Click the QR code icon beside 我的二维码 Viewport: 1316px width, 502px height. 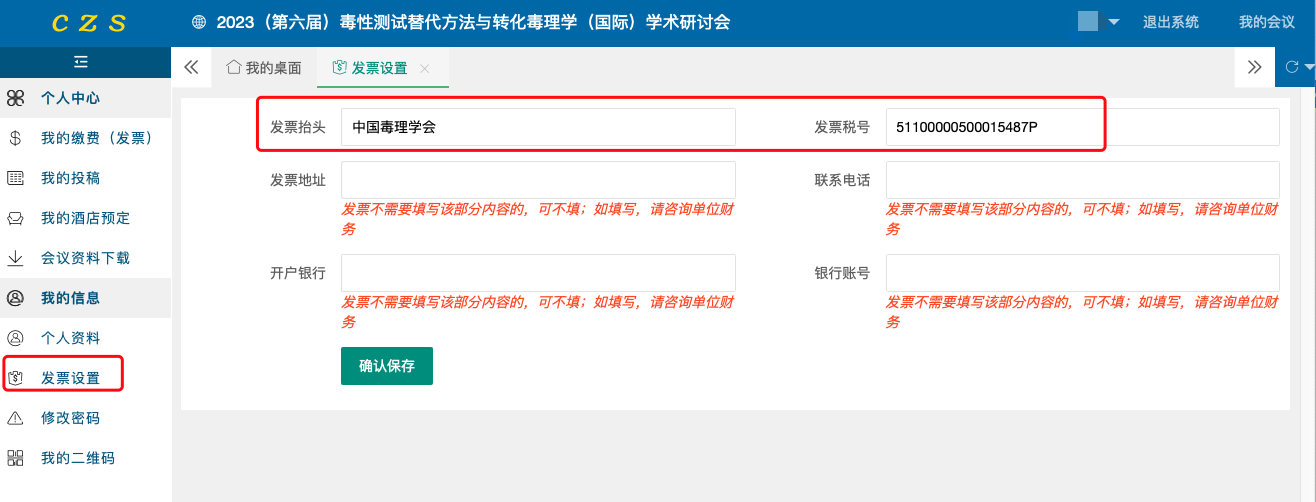click(x=15, y=458)
